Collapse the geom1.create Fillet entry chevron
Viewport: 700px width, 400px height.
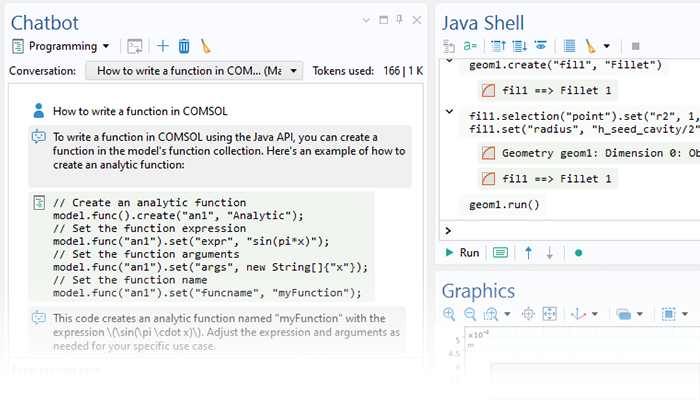450,60
